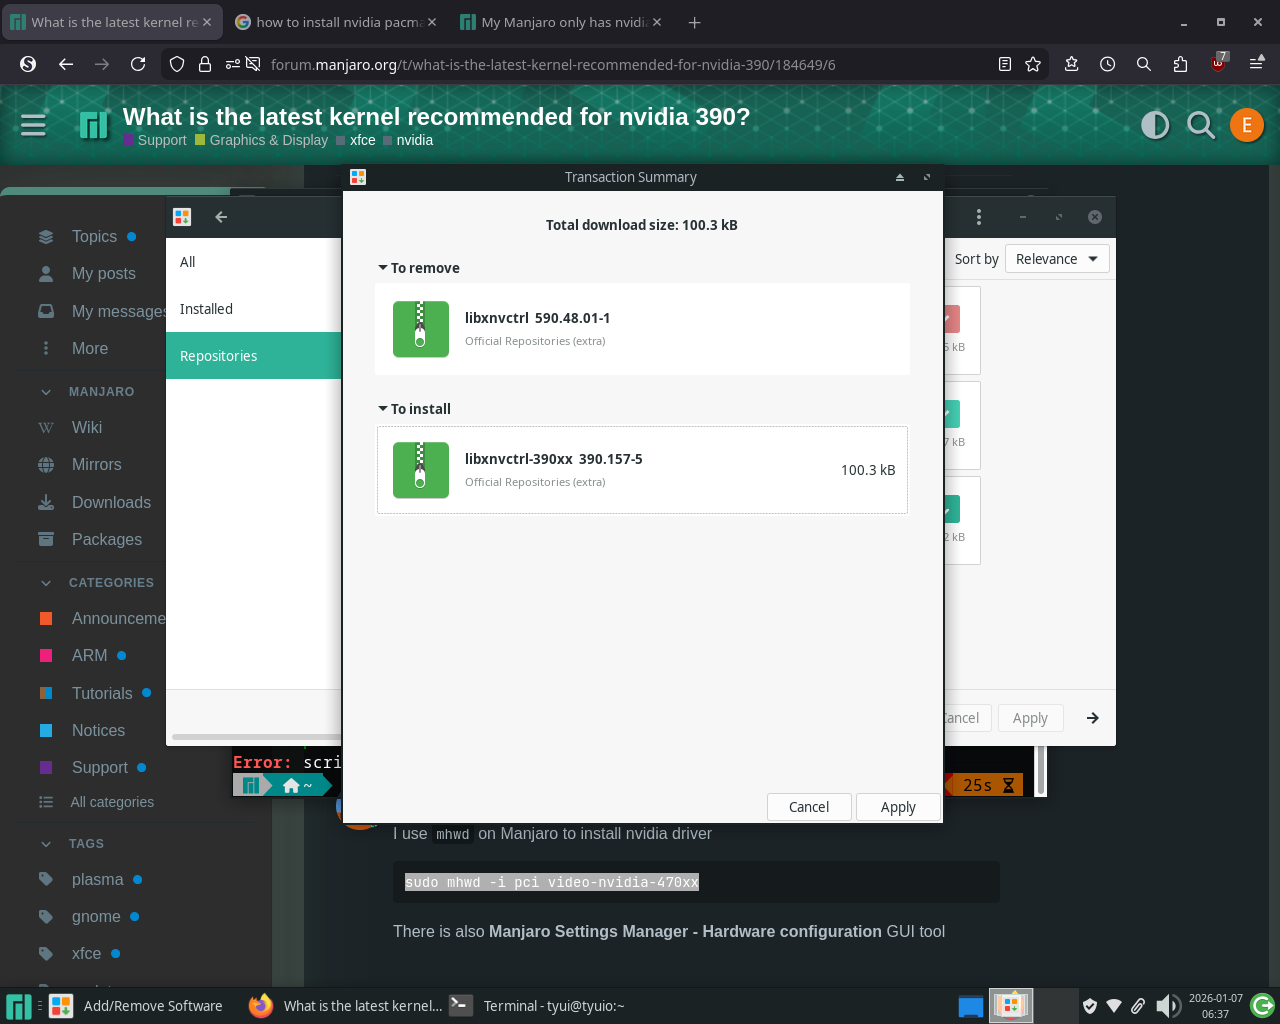Open the package manager three-dot menu
The image size is (1280, 1024).
(978, 217)
